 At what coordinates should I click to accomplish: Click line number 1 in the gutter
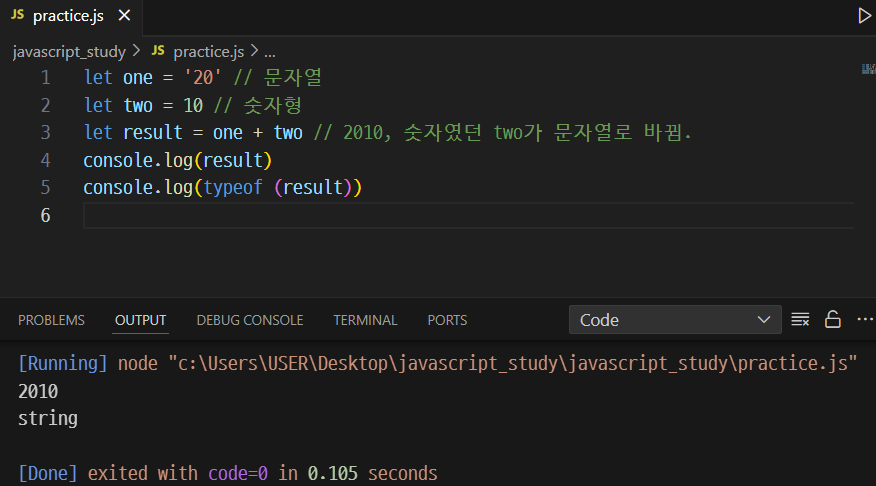(x=45, y=78)
